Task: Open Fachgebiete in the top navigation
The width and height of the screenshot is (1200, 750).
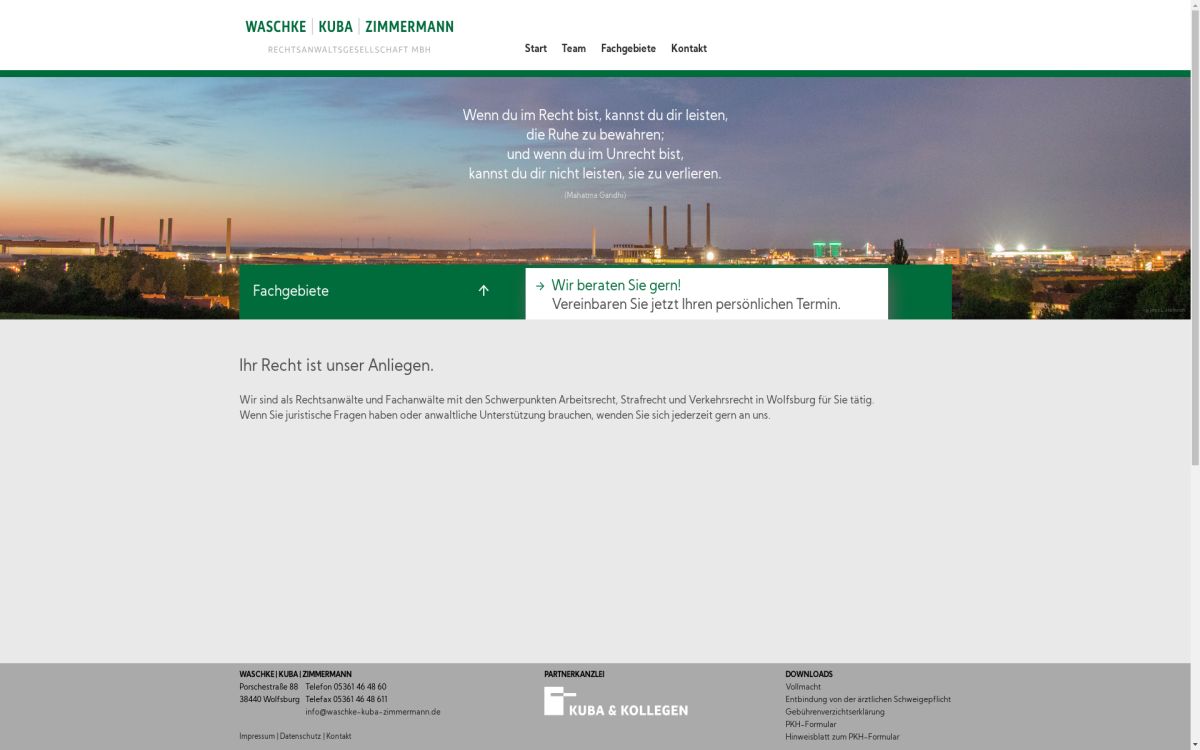Action: (x=628, y=49)
